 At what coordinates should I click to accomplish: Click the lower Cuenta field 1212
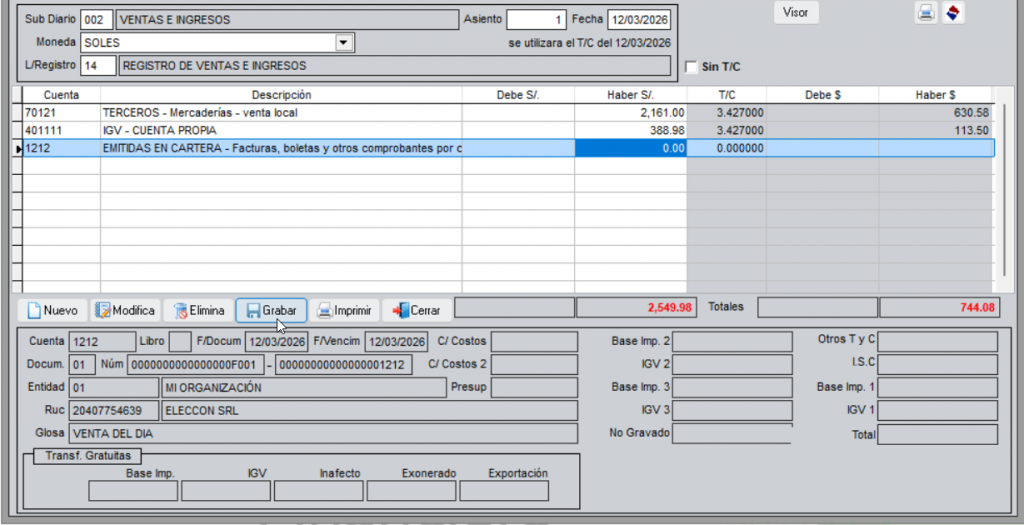click(x=103, y=342)
